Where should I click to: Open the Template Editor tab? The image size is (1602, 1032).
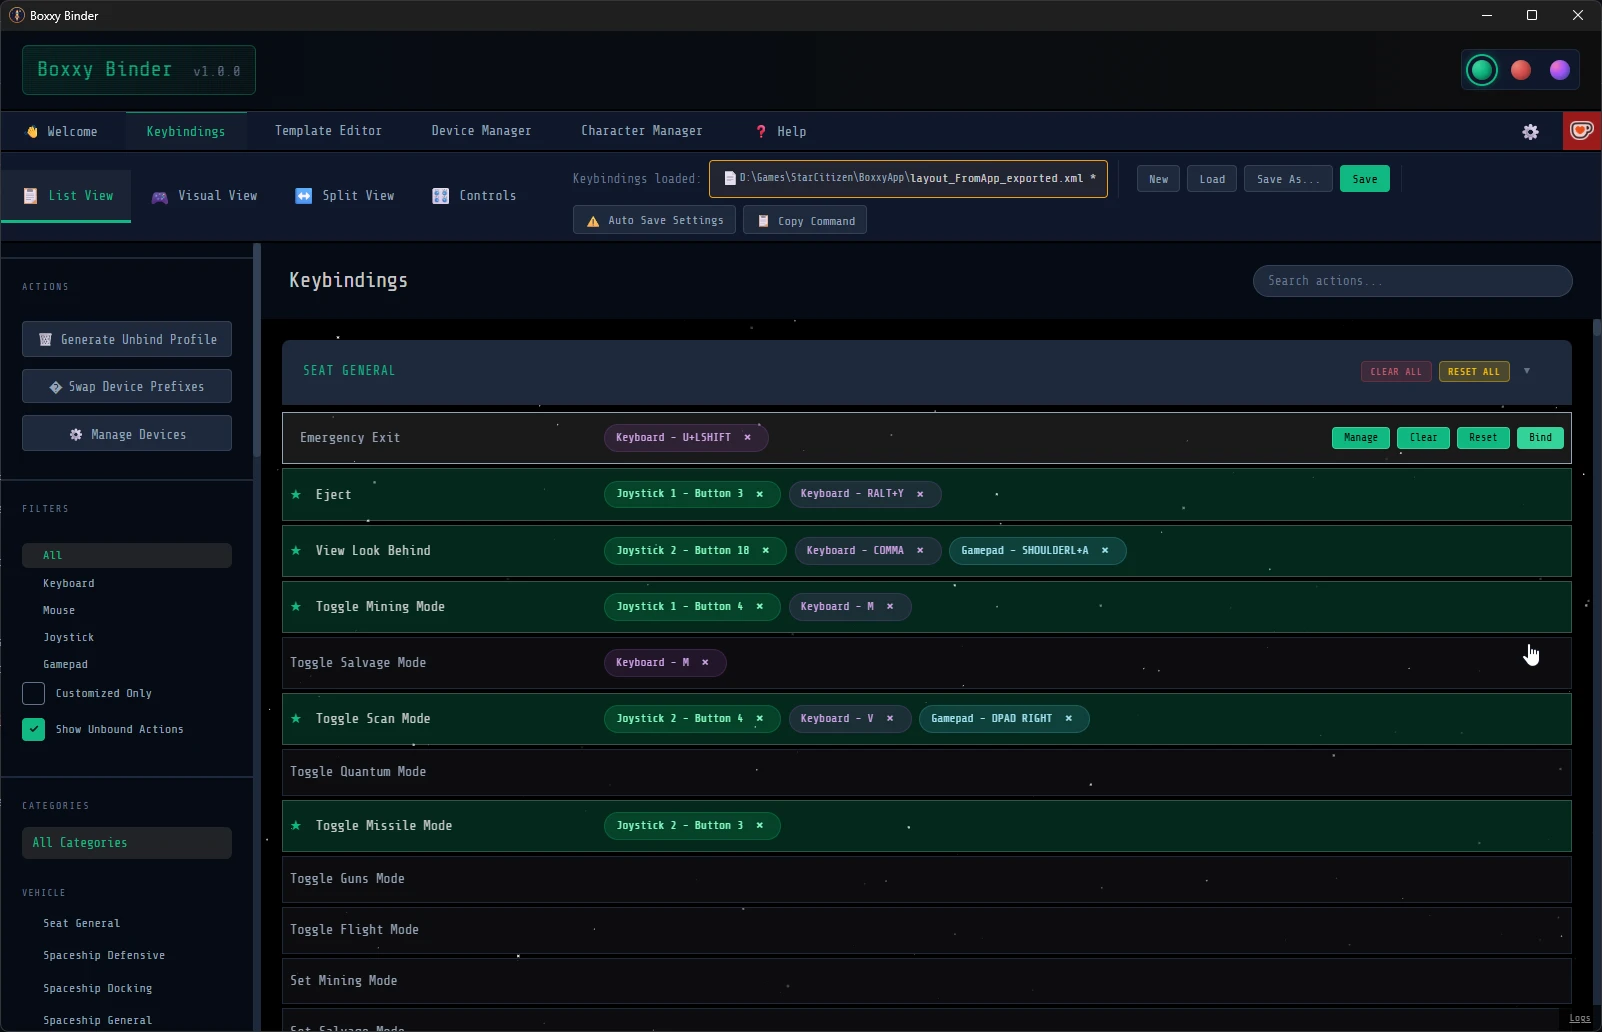coord(328,131)
